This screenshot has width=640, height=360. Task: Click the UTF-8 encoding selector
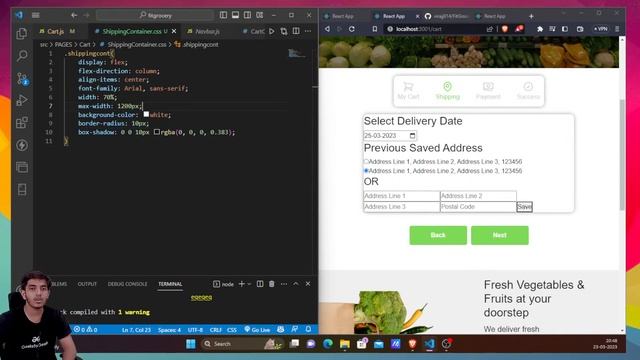coord(195,330)
